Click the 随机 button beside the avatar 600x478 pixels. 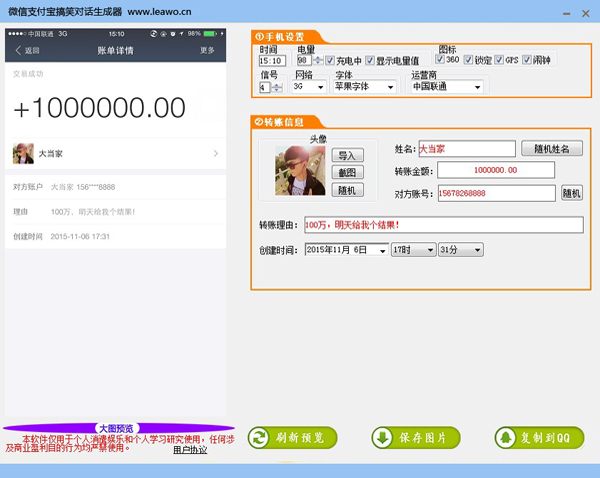347,190
